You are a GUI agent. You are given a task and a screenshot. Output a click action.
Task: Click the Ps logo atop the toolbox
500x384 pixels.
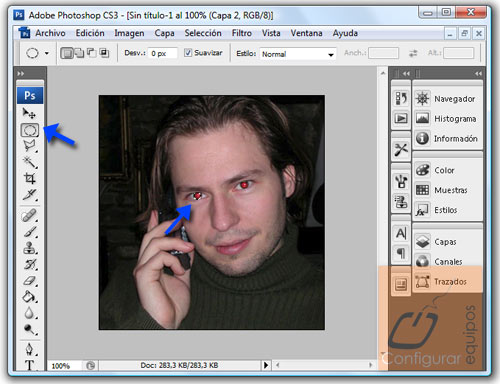click(x=30, y=96)
